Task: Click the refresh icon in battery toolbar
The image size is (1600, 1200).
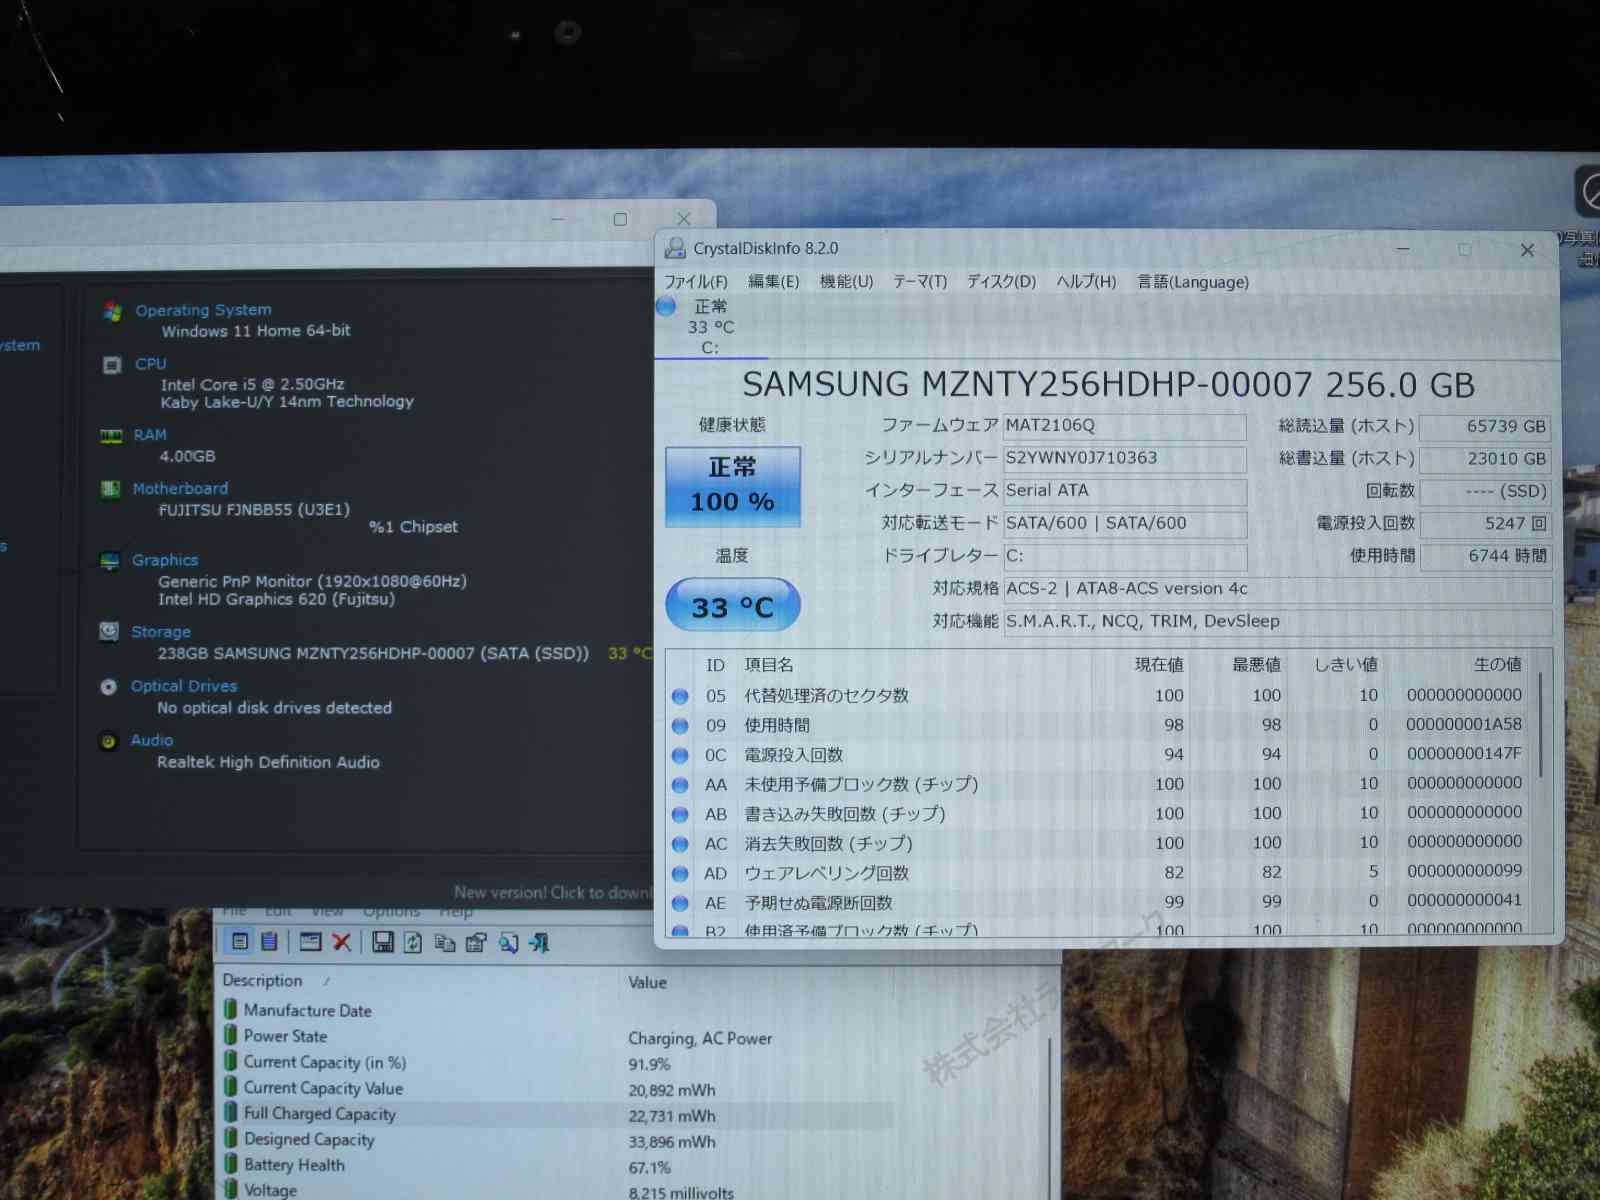Action: point(412,942)
